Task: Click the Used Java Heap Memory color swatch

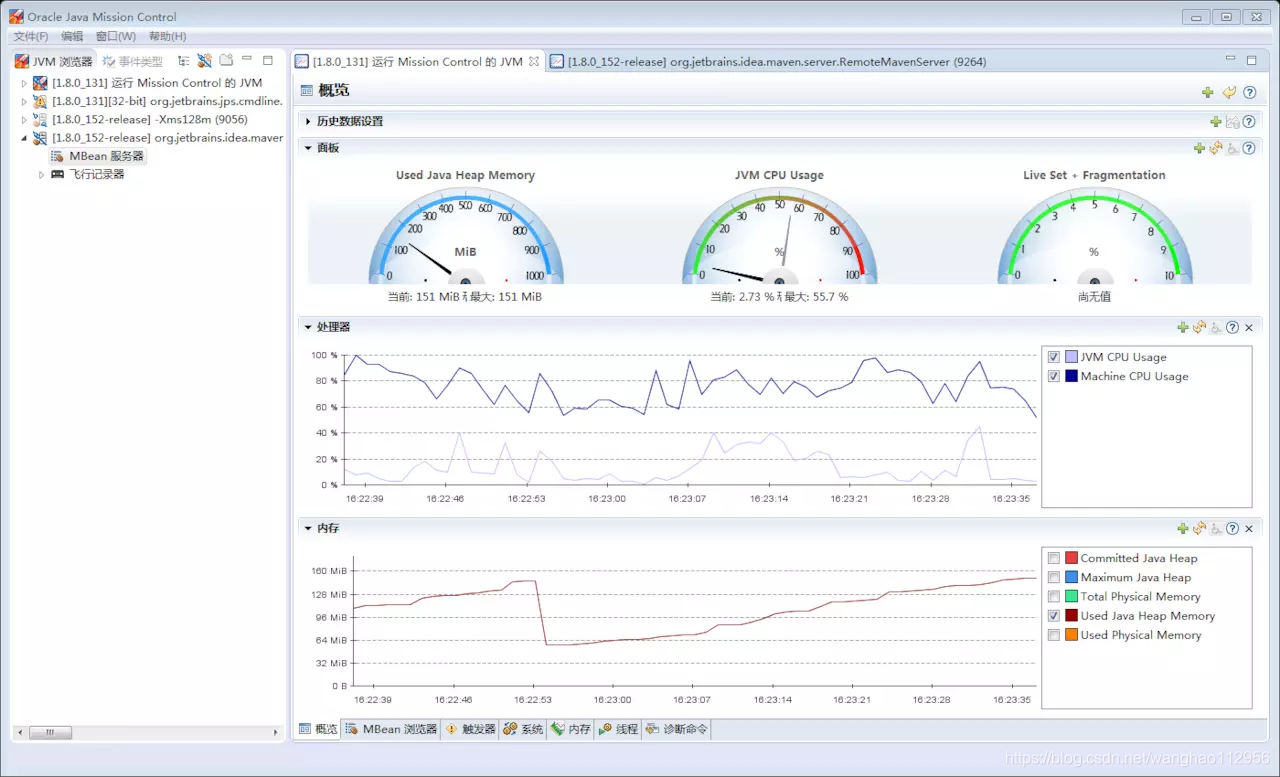Action: point(1071,616)
